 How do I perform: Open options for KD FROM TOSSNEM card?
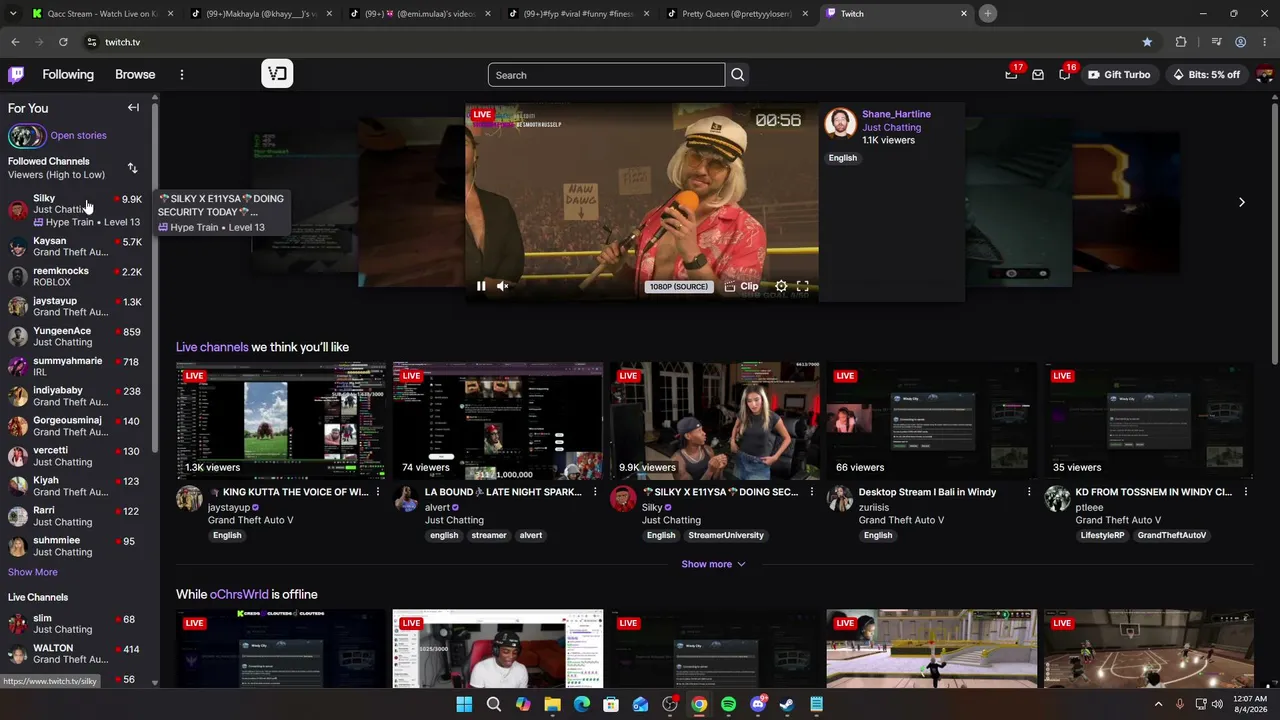click(1246, 492)
